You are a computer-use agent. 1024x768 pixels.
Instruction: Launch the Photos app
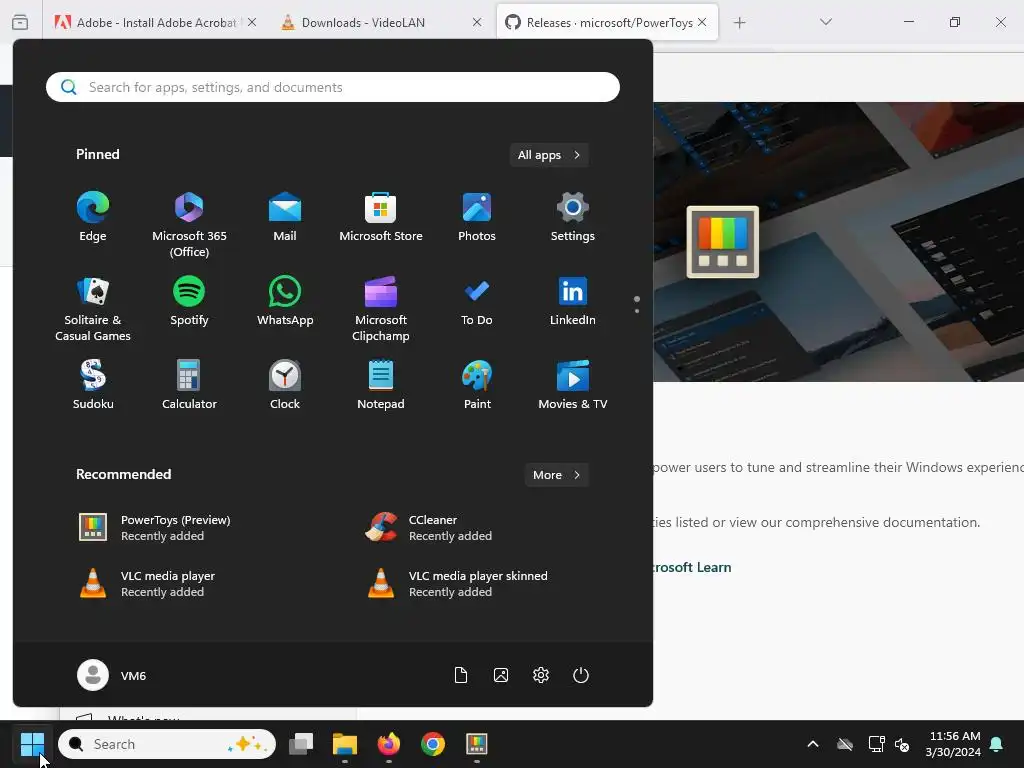(477, 217)
